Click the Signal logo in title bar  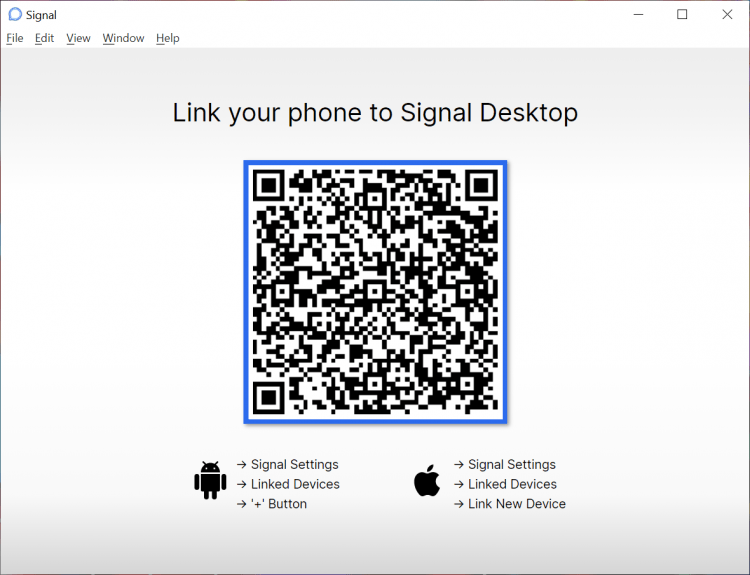click(15, 15)
